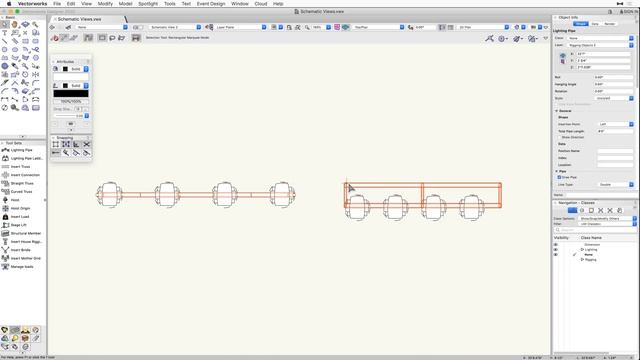Click the Position Name input field
Image resolution: width=640 pixels, height=360 pixels.
pyautogui.click(x=615, y=151)
